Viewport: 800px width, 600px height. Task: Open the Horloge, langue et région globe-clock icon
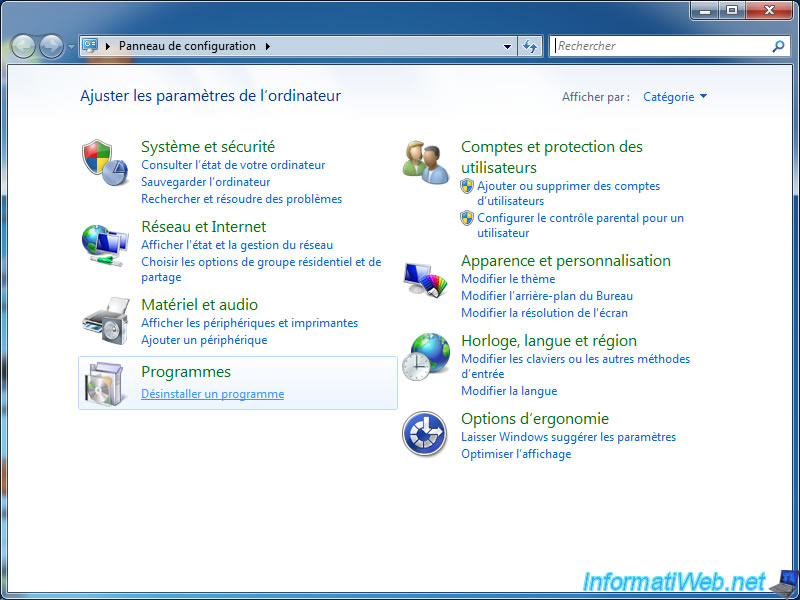[x=426, y=357]
